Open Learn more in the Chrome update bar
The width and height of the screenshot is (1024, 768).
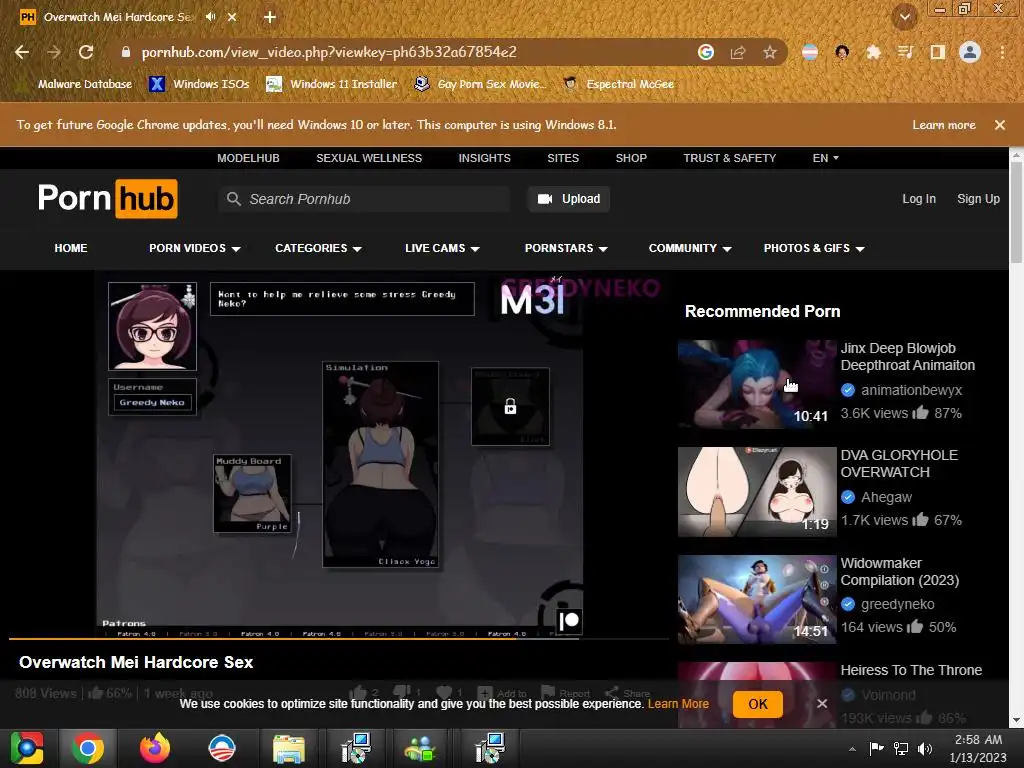tap(944, 125)
